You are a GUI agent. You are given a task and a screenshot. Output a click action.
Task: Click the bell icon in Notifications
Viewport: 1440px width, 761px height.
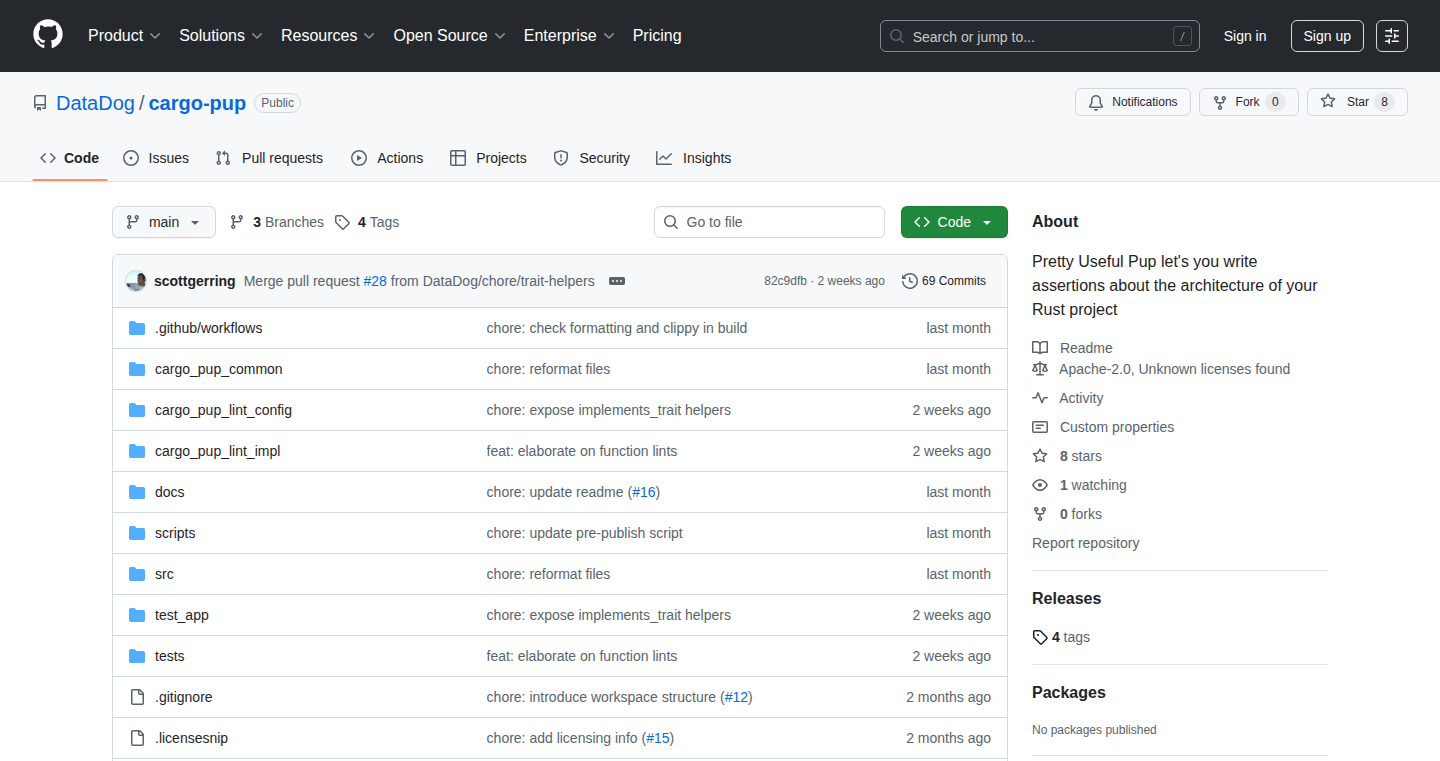tap(1096, 102)
